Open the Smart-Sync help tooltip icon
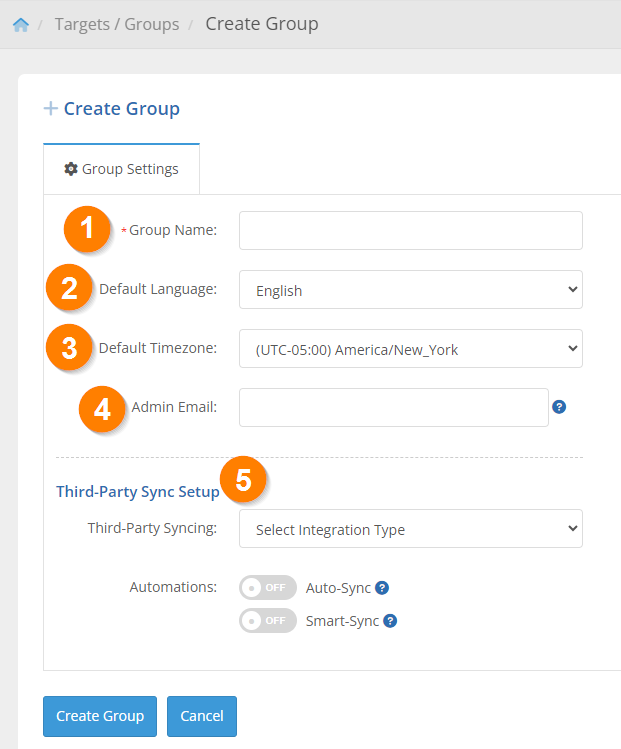621x749 pixels. click(390, 621)
